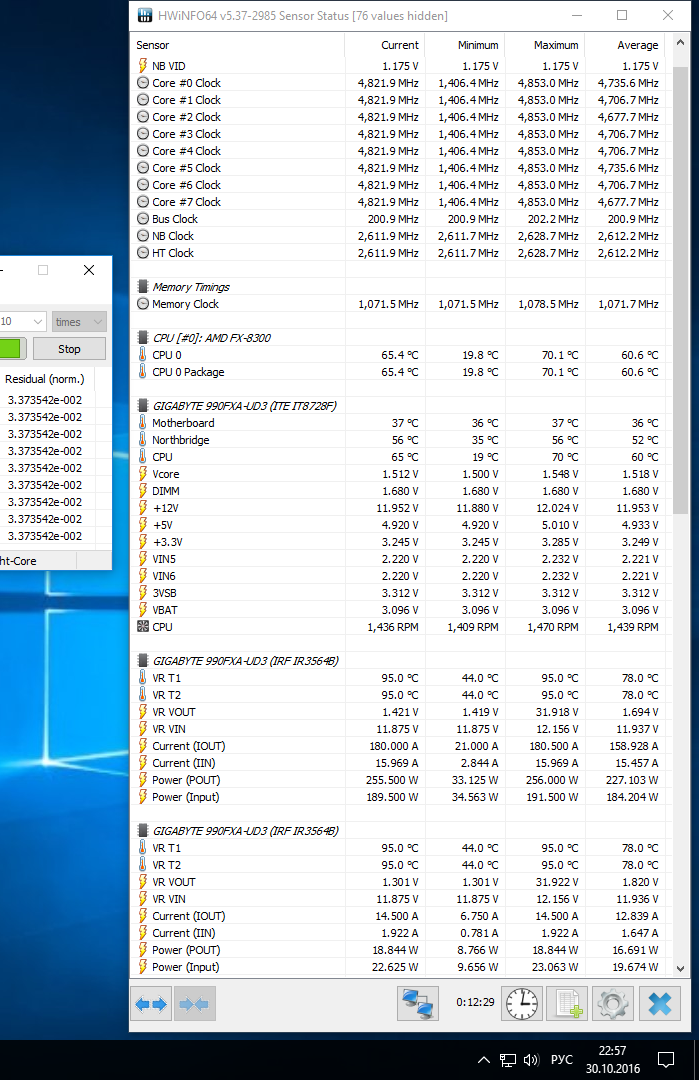699x1080 pixels.
Task: Click the green button beside Stop
Action: [x=13, y=349]
